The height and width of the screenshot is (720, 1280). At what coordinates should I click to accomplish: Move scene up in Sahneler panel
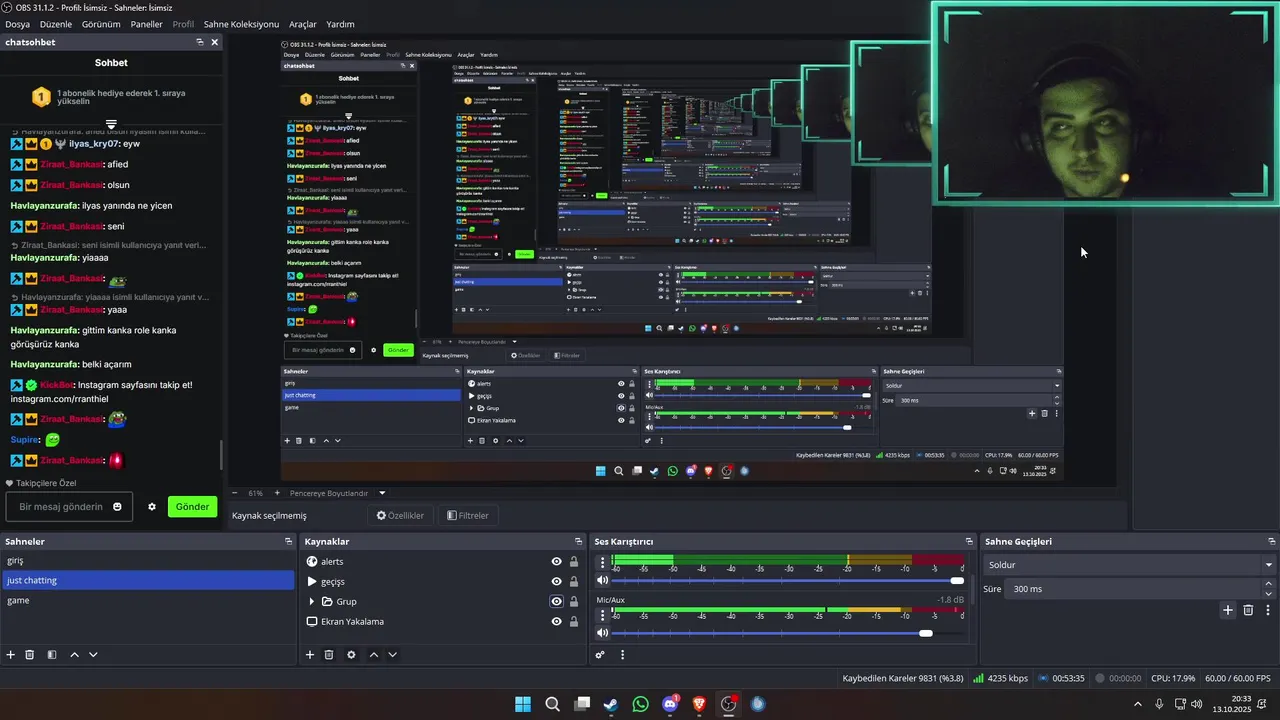tap(74, 655)
